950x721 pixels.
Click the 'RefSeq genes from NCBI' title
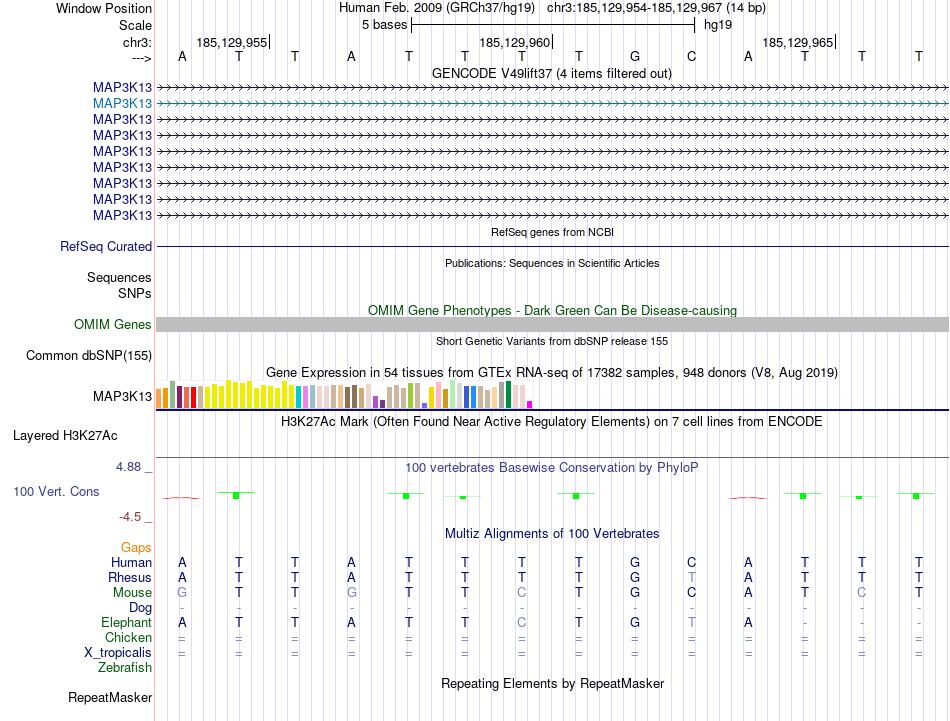(x=552, y=232)
